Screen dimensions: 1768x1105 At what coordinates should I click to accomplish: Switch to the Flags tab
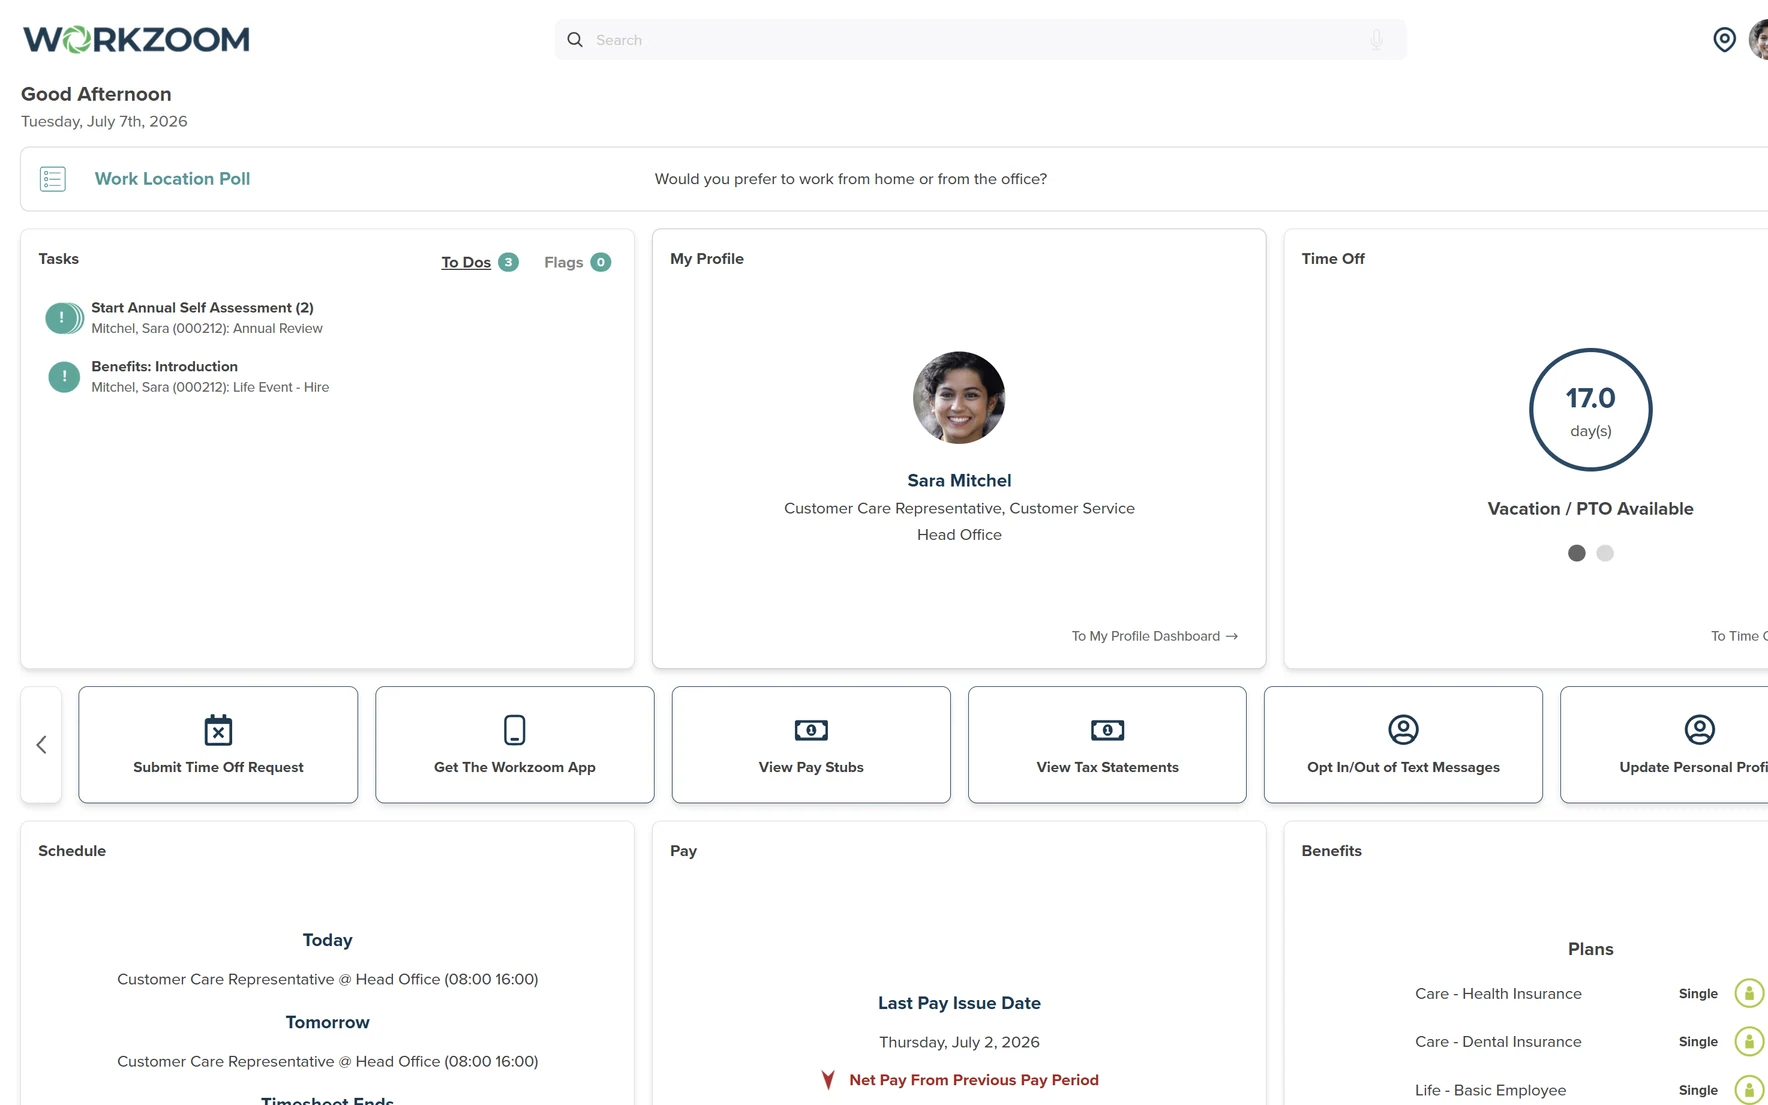click(x=563, y=262)
